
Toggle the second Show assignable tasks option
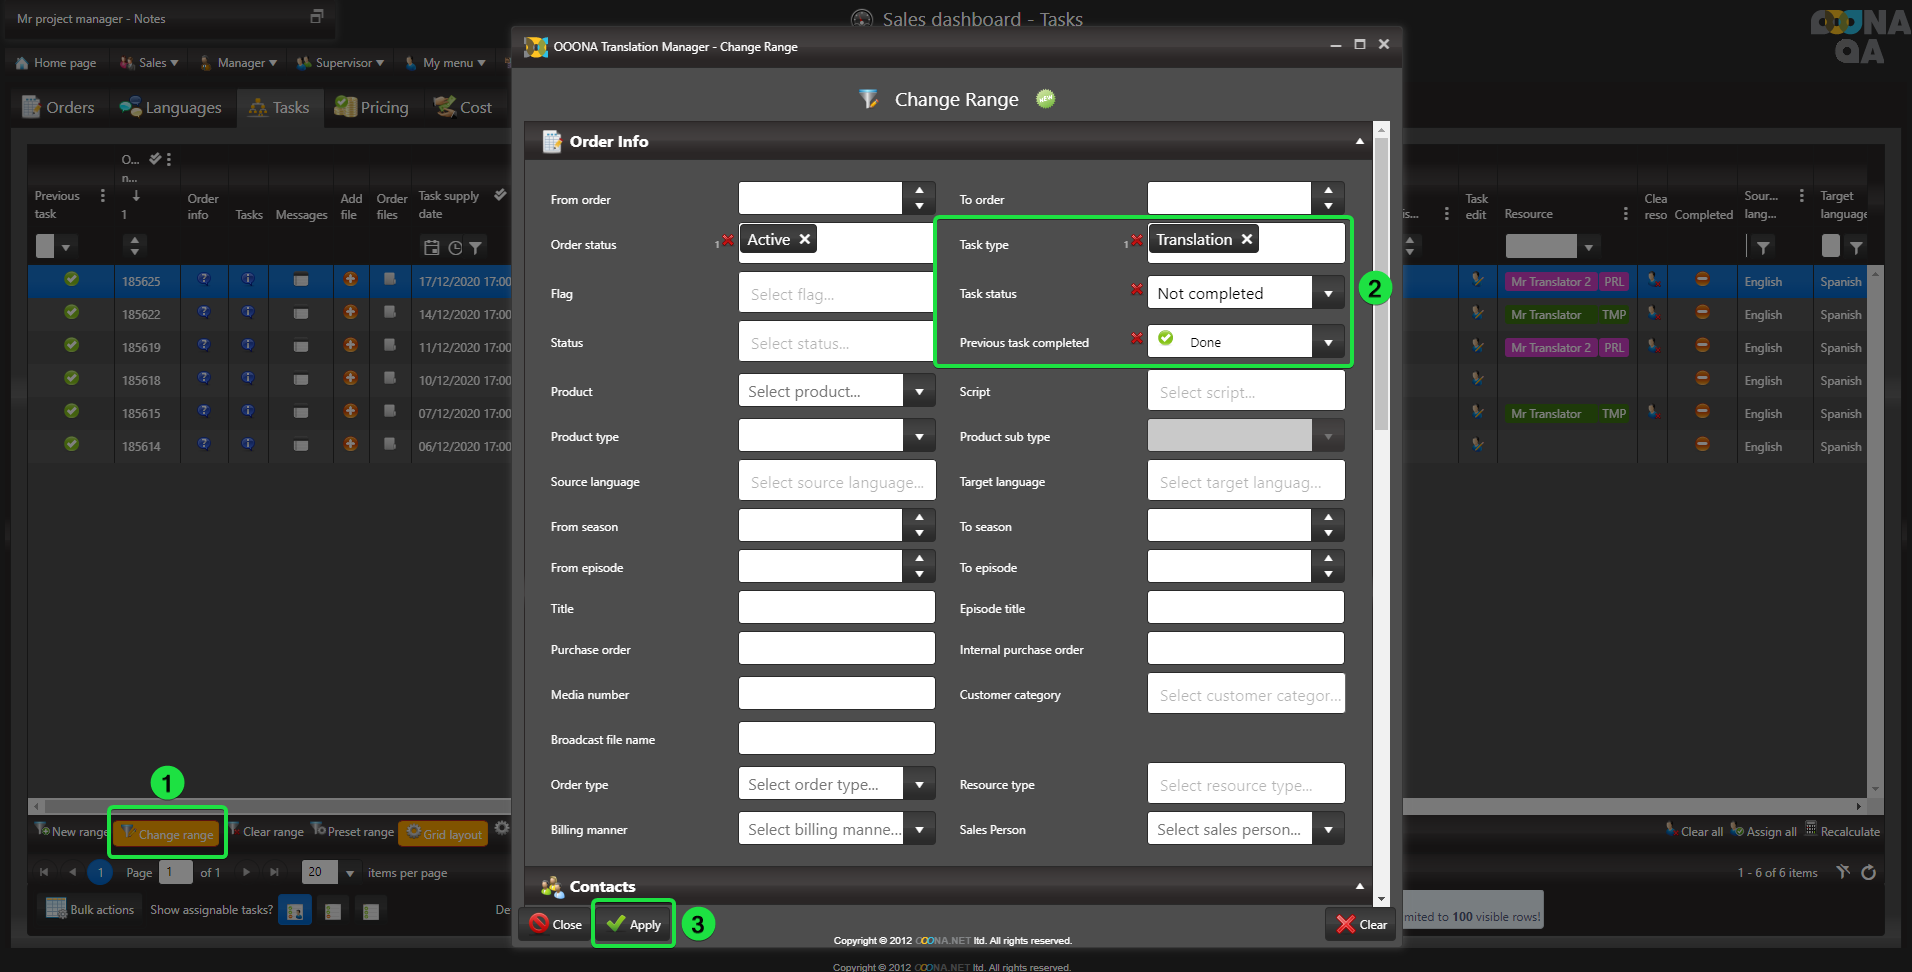click(333, 911)
